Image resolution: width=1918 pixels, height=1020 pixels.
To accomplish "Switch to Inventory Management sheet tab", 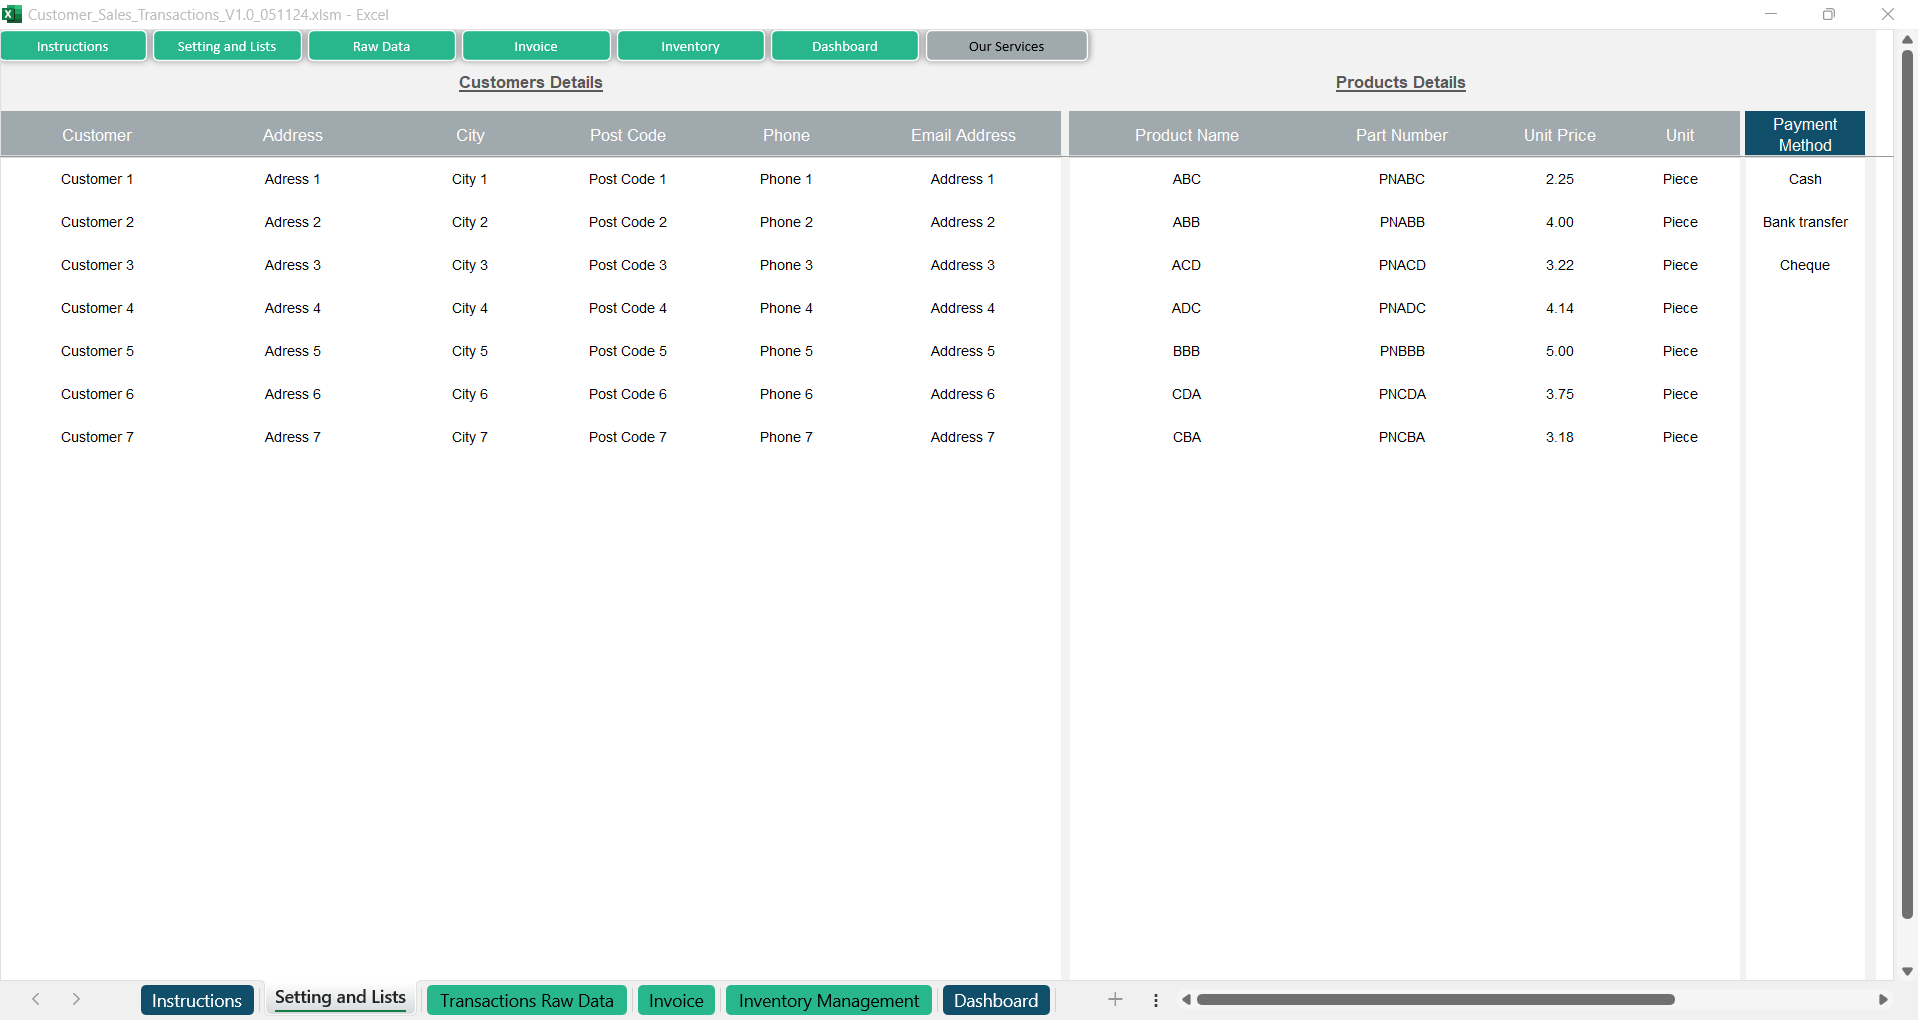I will tap(828, 1001).
